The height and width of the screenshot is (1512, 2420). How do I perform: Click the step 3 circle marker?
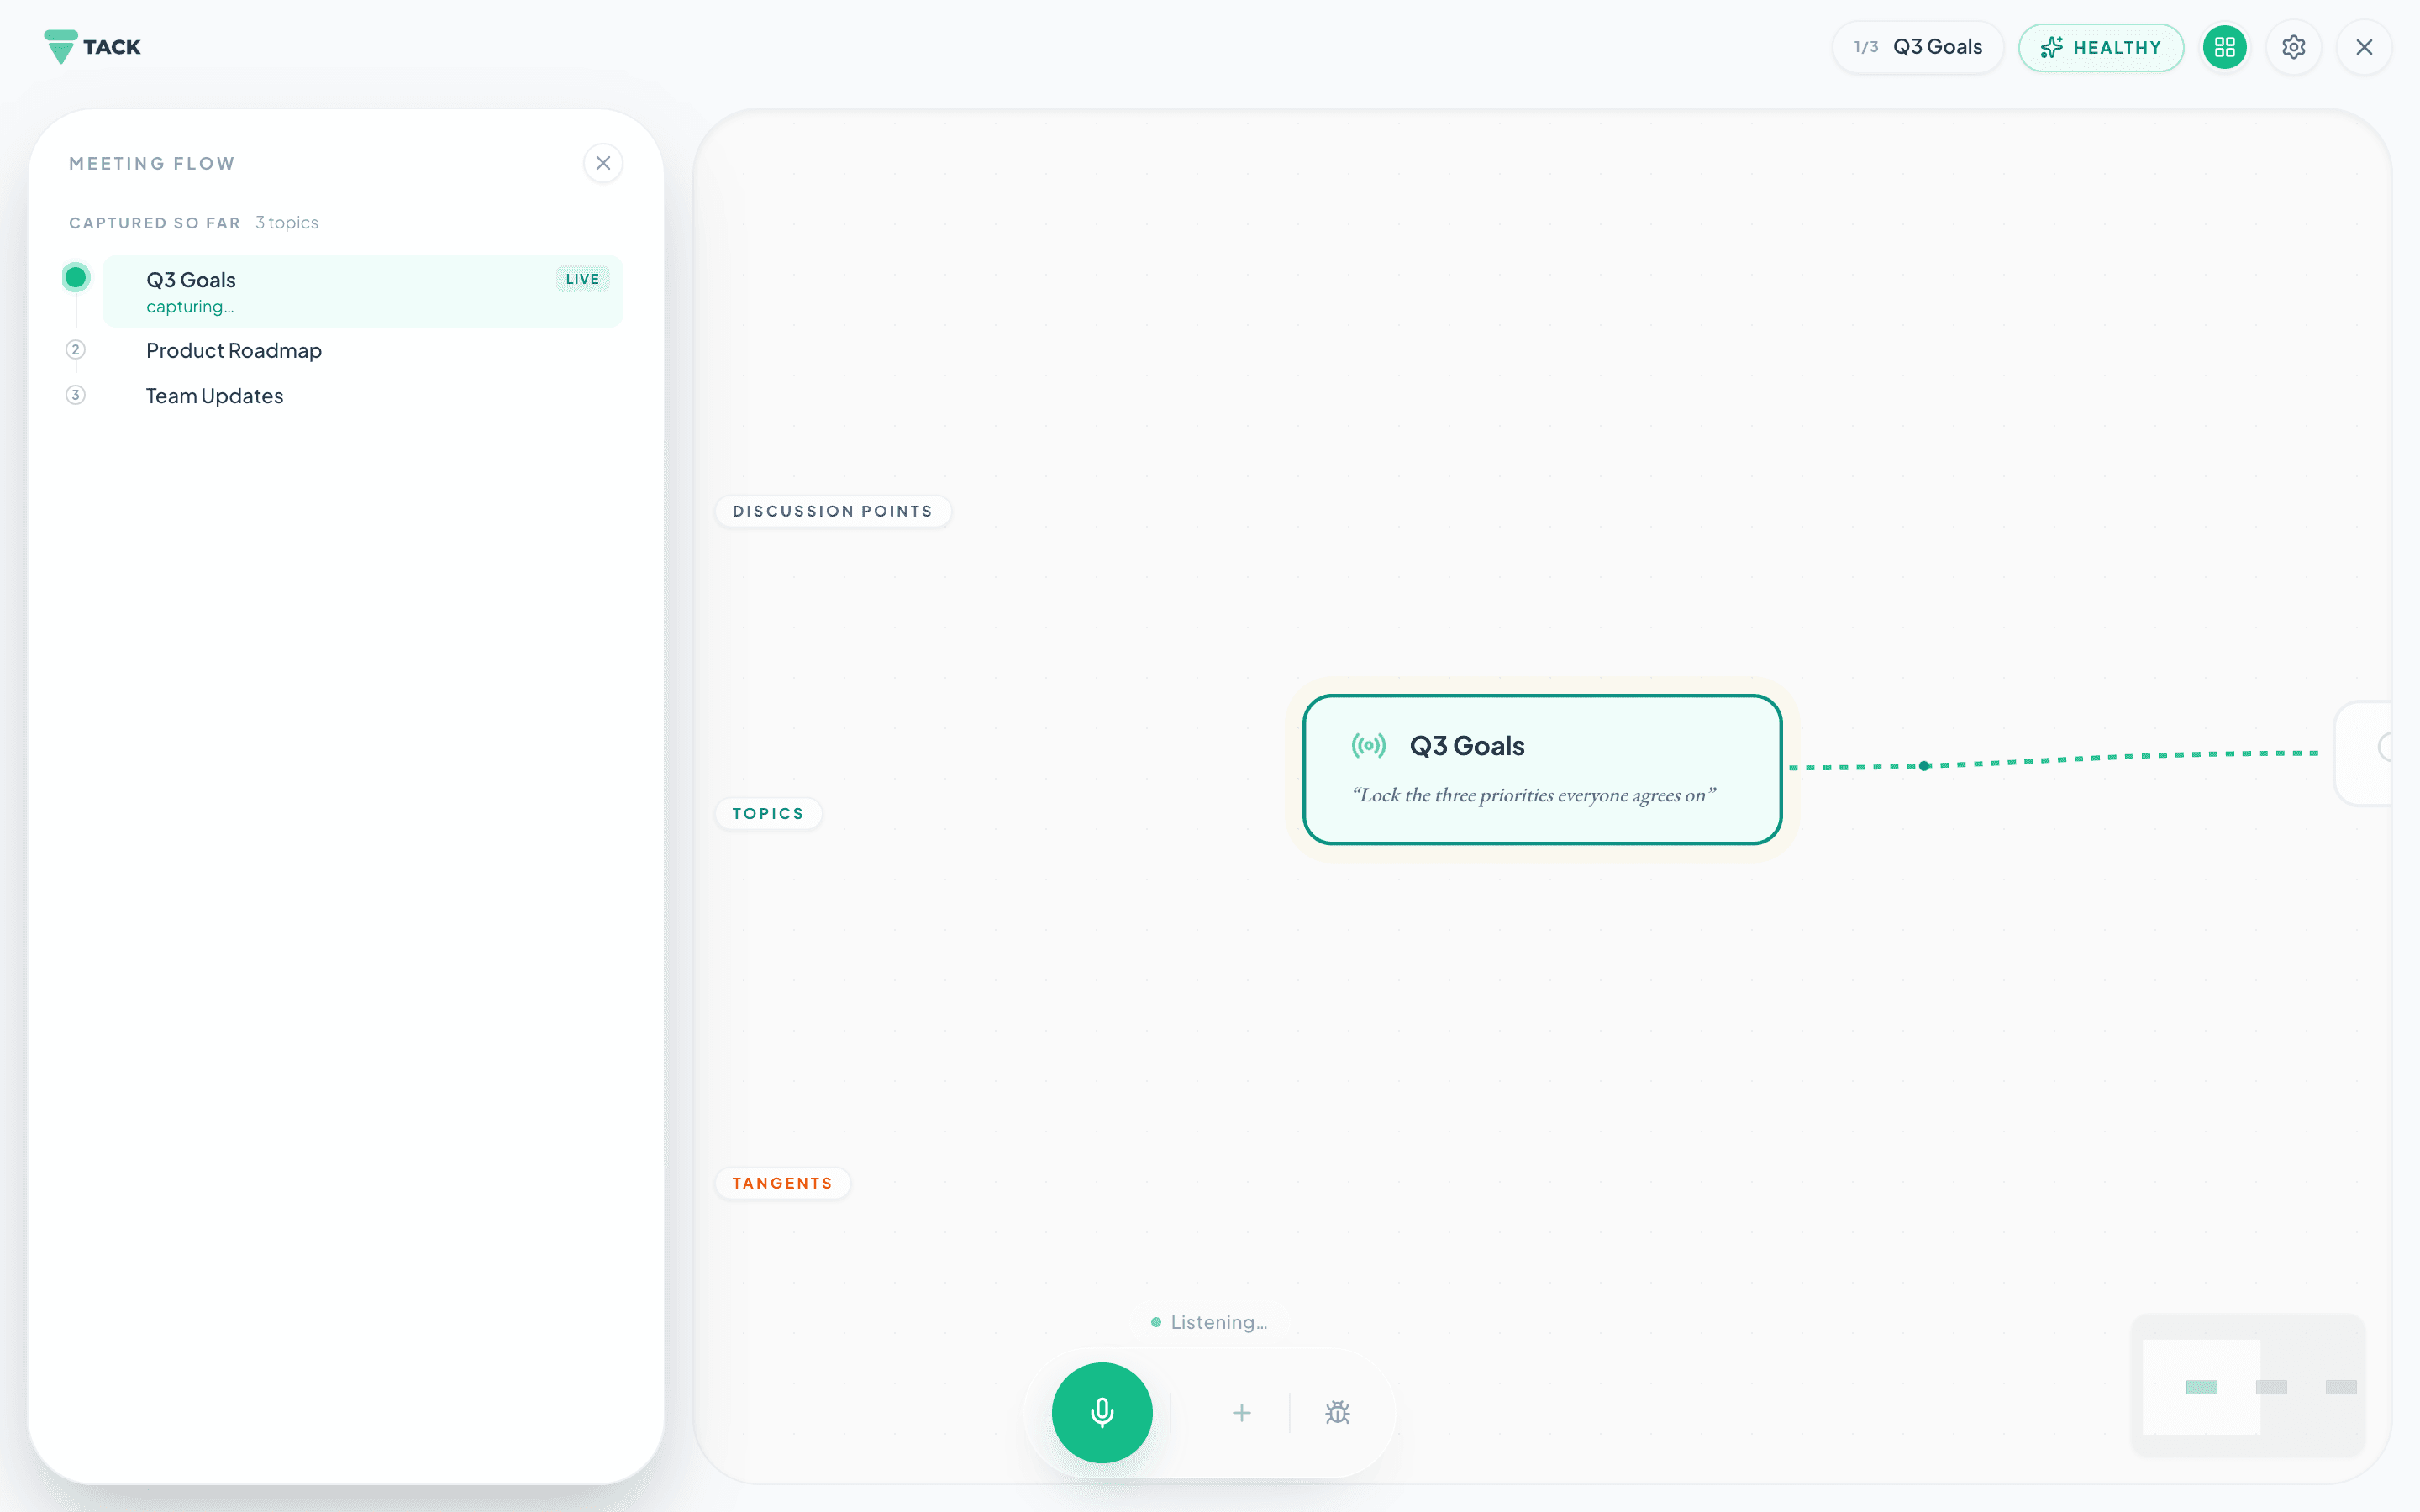75,394
